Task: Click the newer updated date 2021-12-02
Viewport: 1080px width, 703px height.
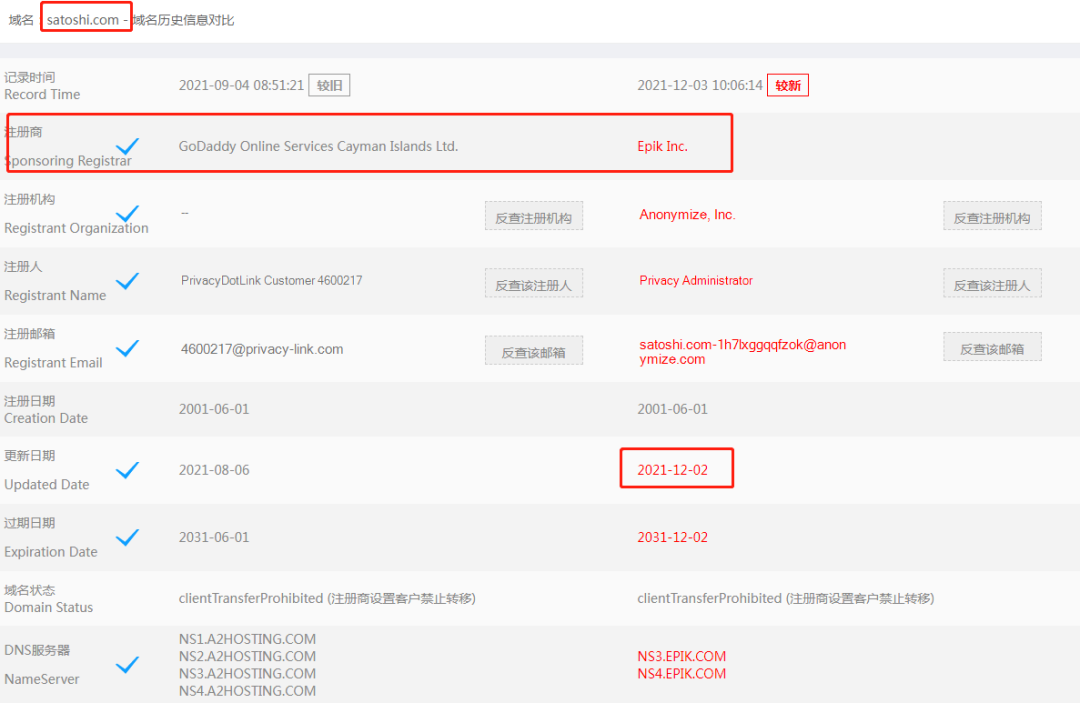Action: (673, 470)
